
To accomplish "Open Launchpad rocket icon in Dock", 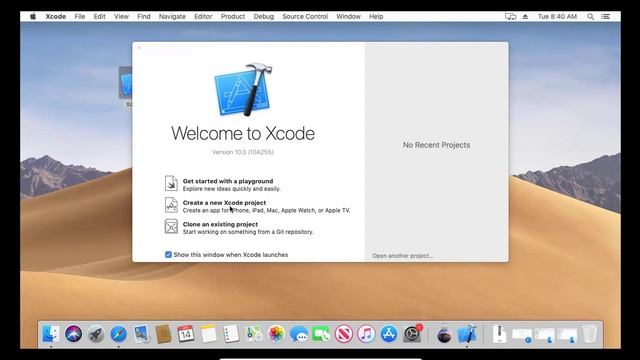I will tap(96, 334).
